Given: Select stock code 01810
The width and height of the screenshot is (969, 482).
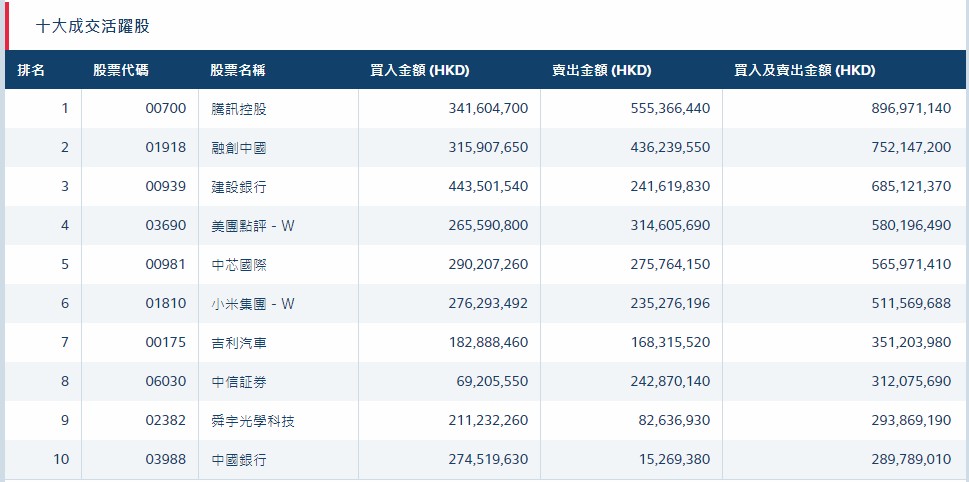Looking at the screenshot, I should tap(166, 303).
